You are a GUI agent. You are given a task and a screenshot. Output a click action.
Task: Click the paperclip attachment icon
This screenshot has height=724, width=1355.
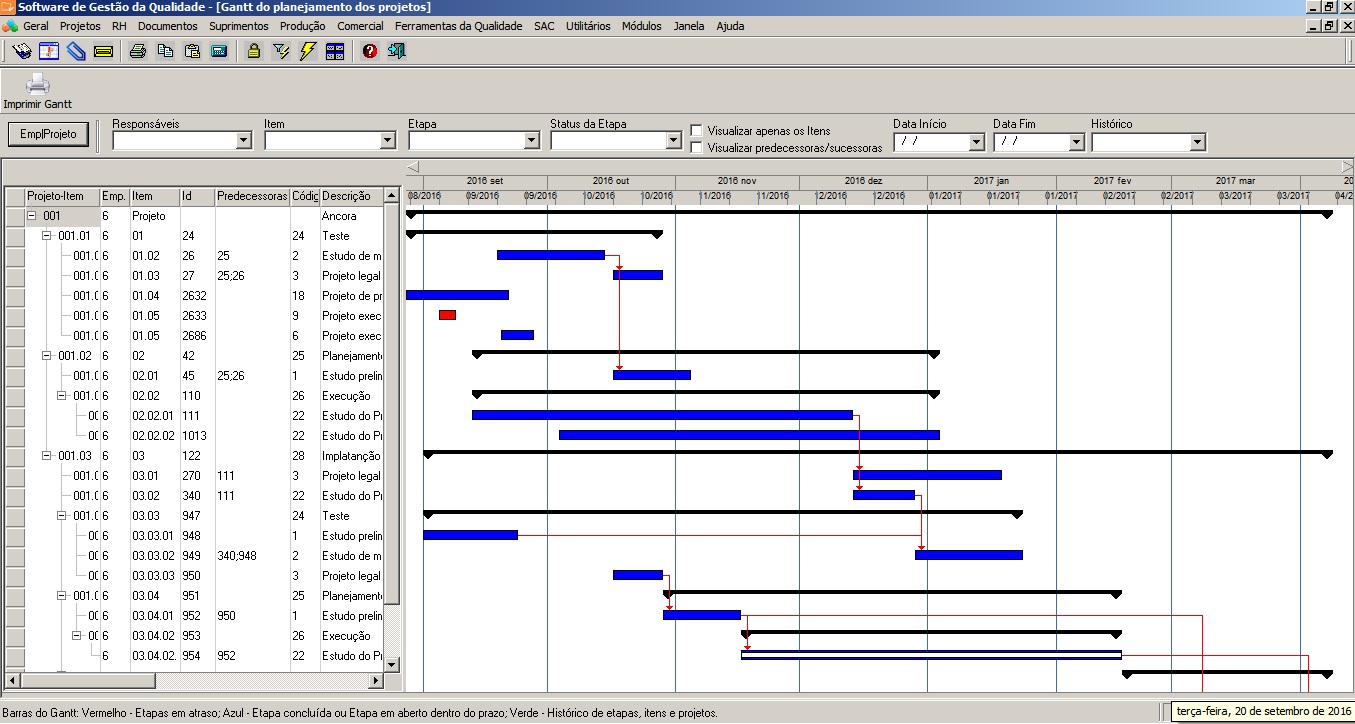[76, 51]
